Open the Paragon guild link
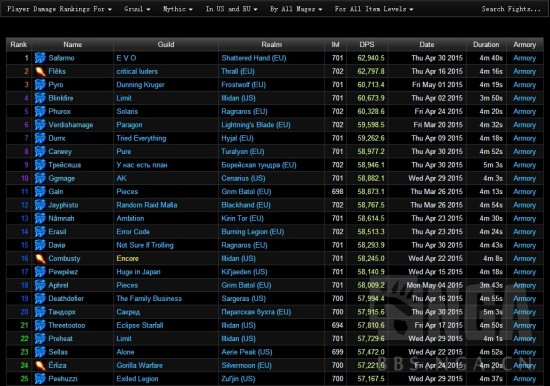Viewport: 550px width, 386px height. (129, 125)
